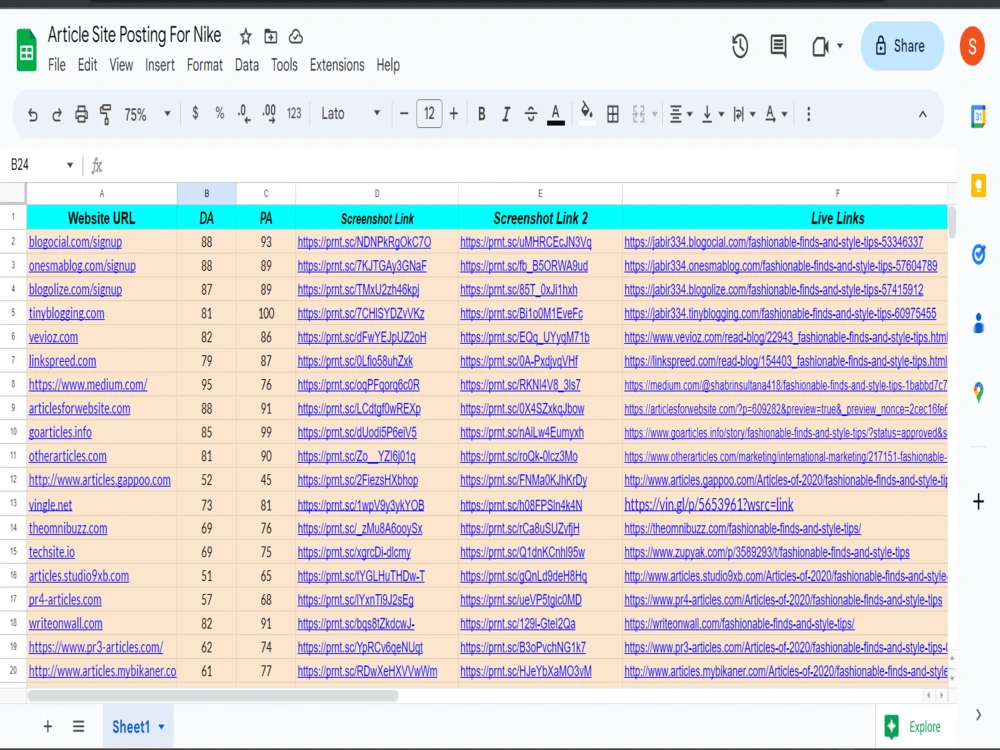
Task: Open Calendar in the side panel
Action: (x=978, y=116)
